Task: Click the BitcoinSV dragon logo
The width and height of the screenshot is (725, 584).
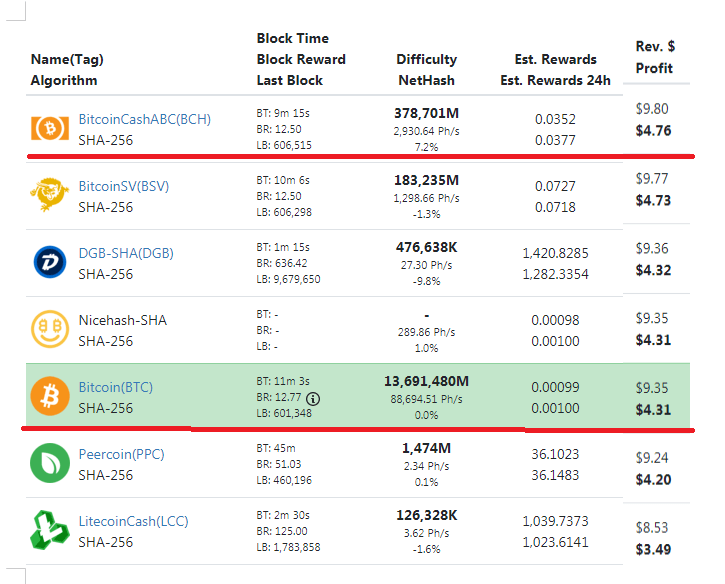Action: coord(48,196)
